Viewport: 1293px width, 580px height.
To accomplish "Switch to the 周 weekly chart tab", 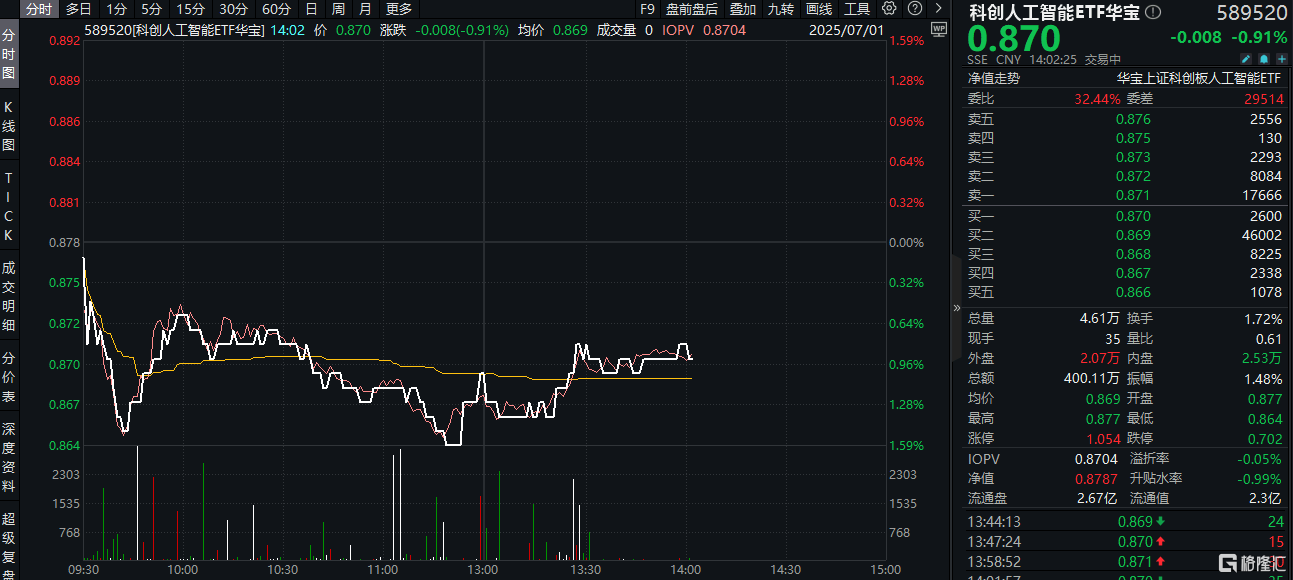I will [339, 9].
